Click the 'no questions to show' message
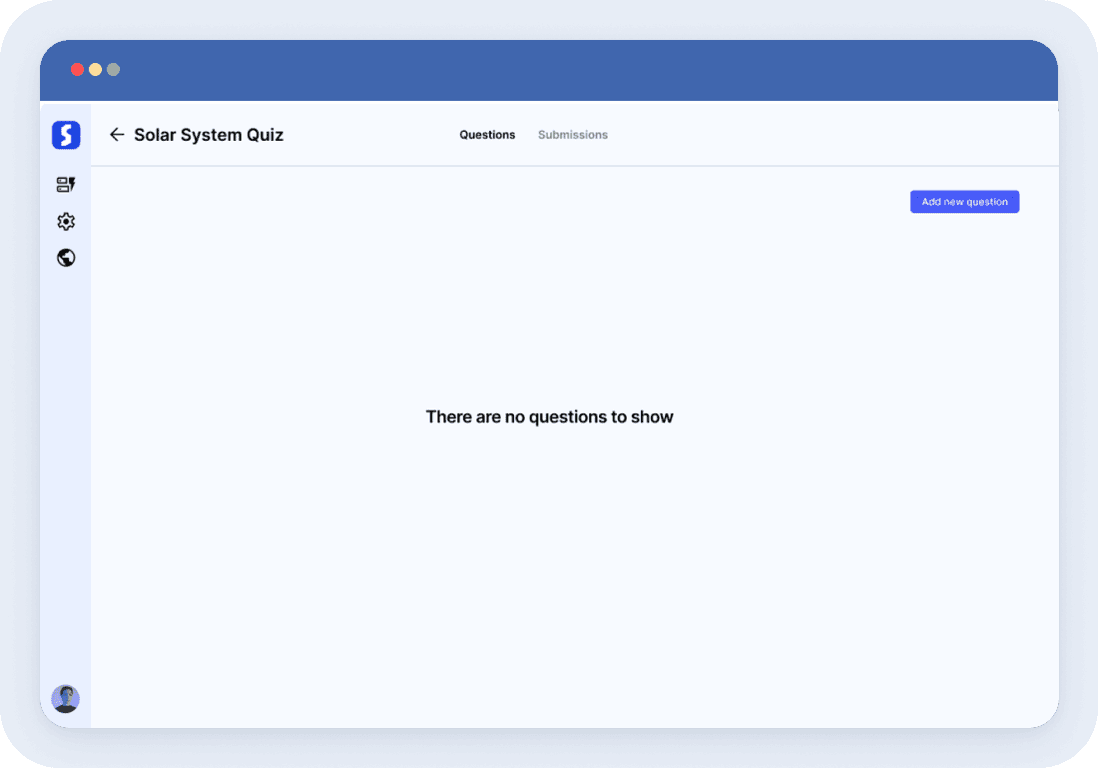1098x768 pixels. coord(549,417)
